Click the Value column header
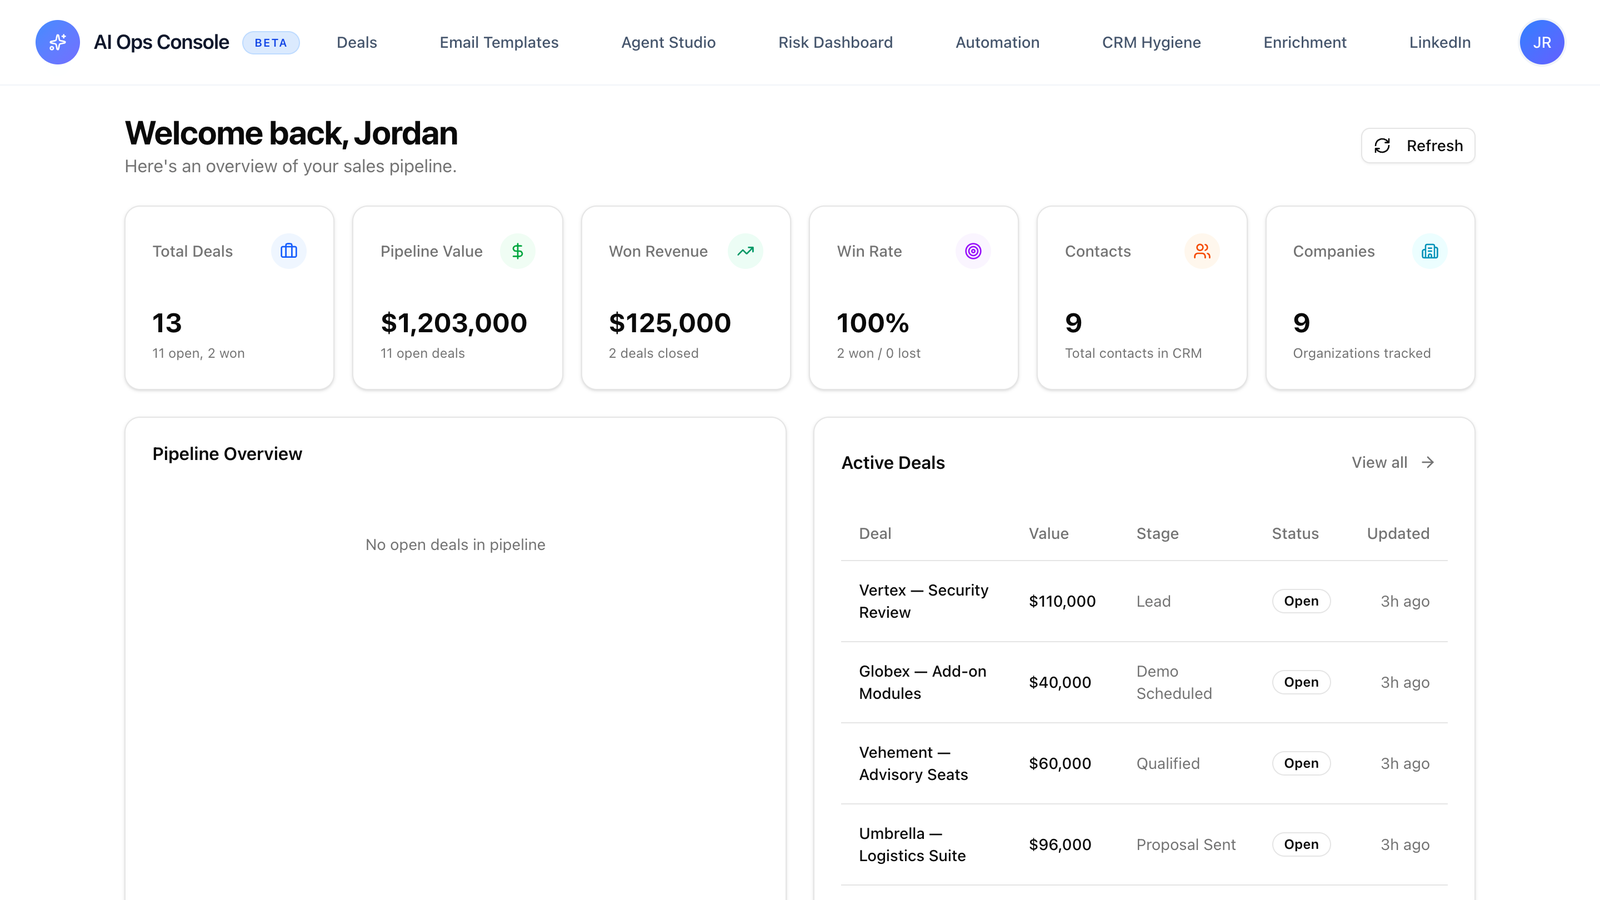Viewport: 1600px width, 900px height. pos(1049,533)
